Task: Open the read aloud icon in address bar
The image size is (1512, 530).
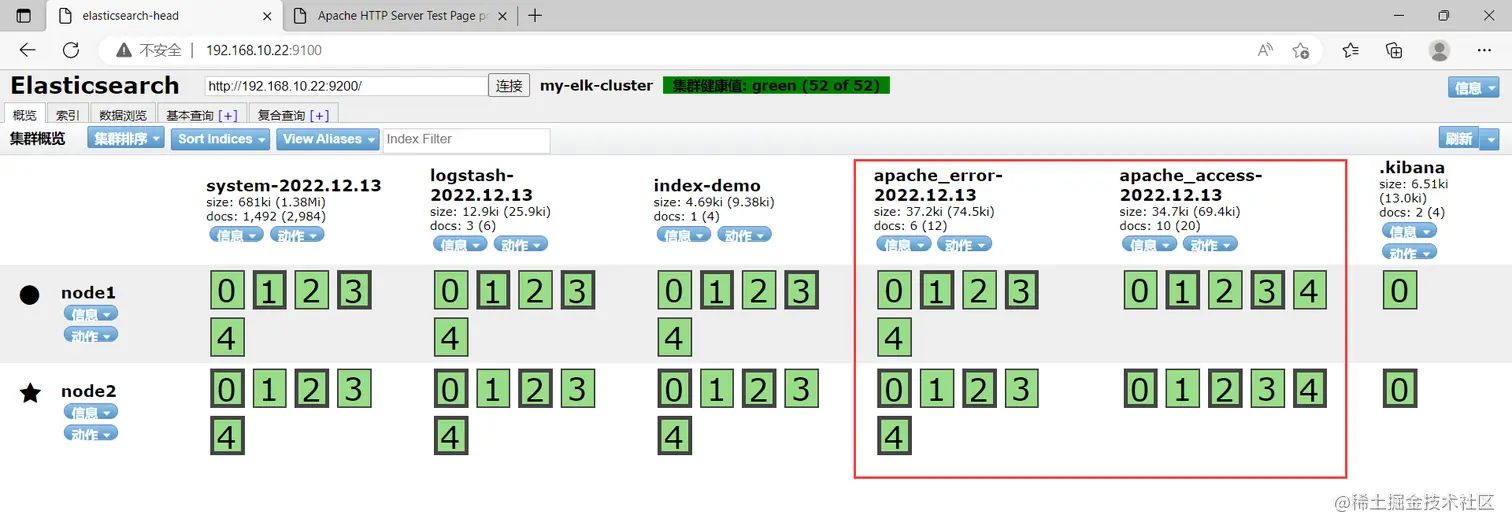Action: tap(1265, 50)
